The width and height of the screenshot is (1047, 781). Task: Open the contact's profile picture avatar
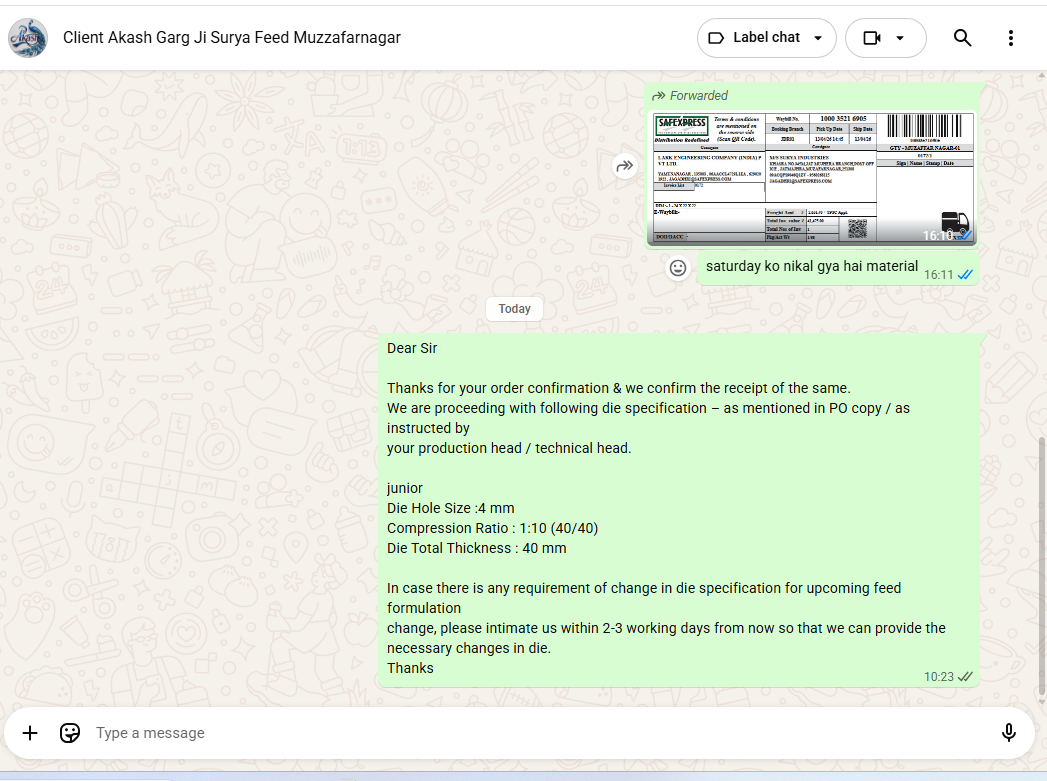(x=27, y=38)
